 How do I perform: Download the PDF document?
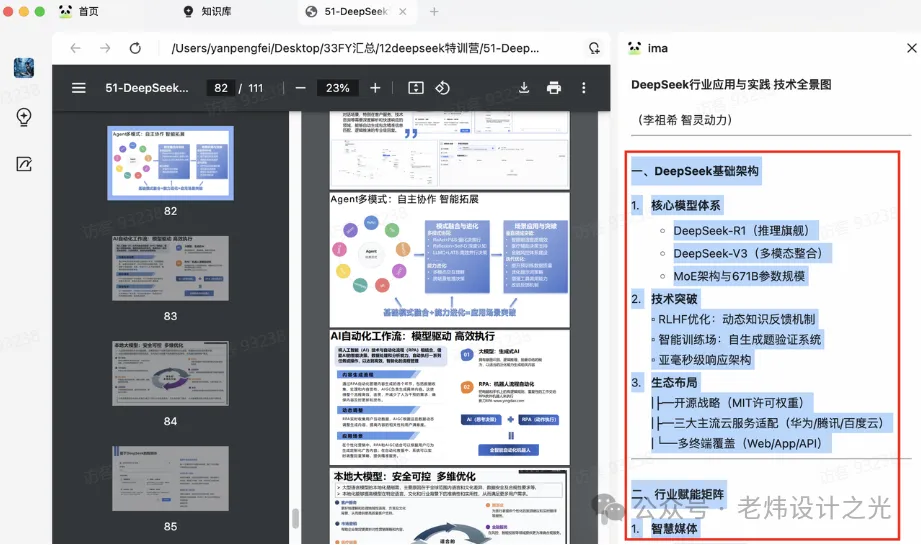524,88
